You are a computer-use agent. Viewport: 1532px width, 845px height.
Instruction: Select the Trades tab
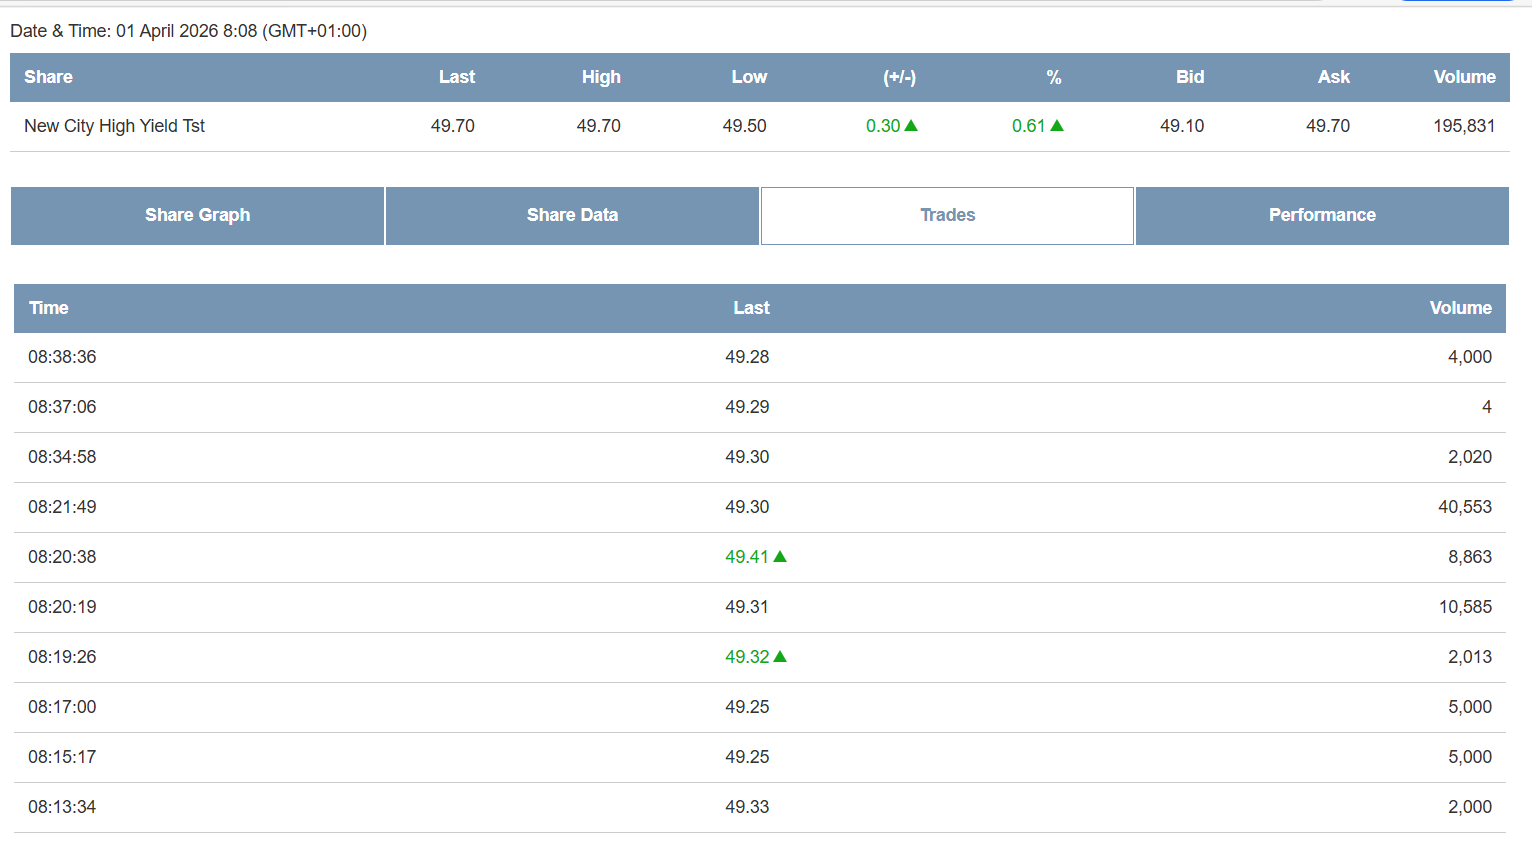click(947, 215)
